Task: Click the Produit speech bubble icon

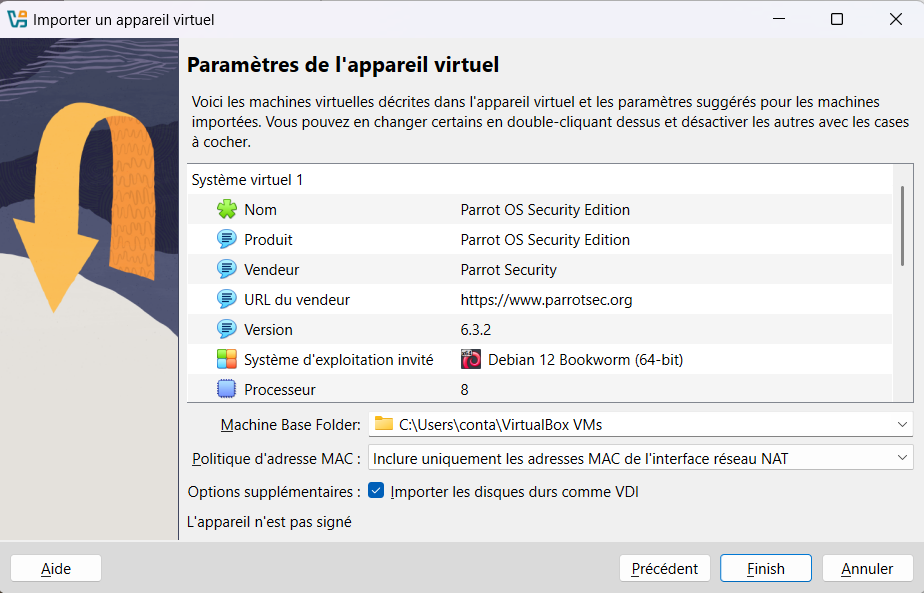Action: point(227,239)
